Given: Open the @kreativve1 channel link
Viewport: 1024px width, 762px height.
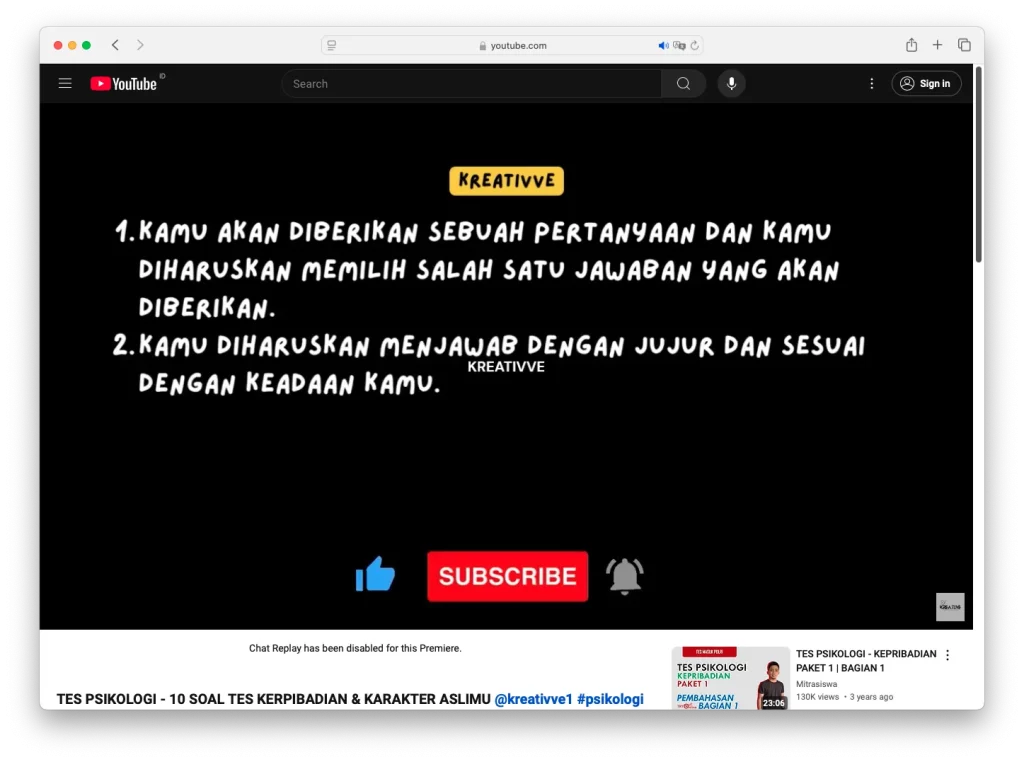Looking at the screenshot, I should point(533,699).
